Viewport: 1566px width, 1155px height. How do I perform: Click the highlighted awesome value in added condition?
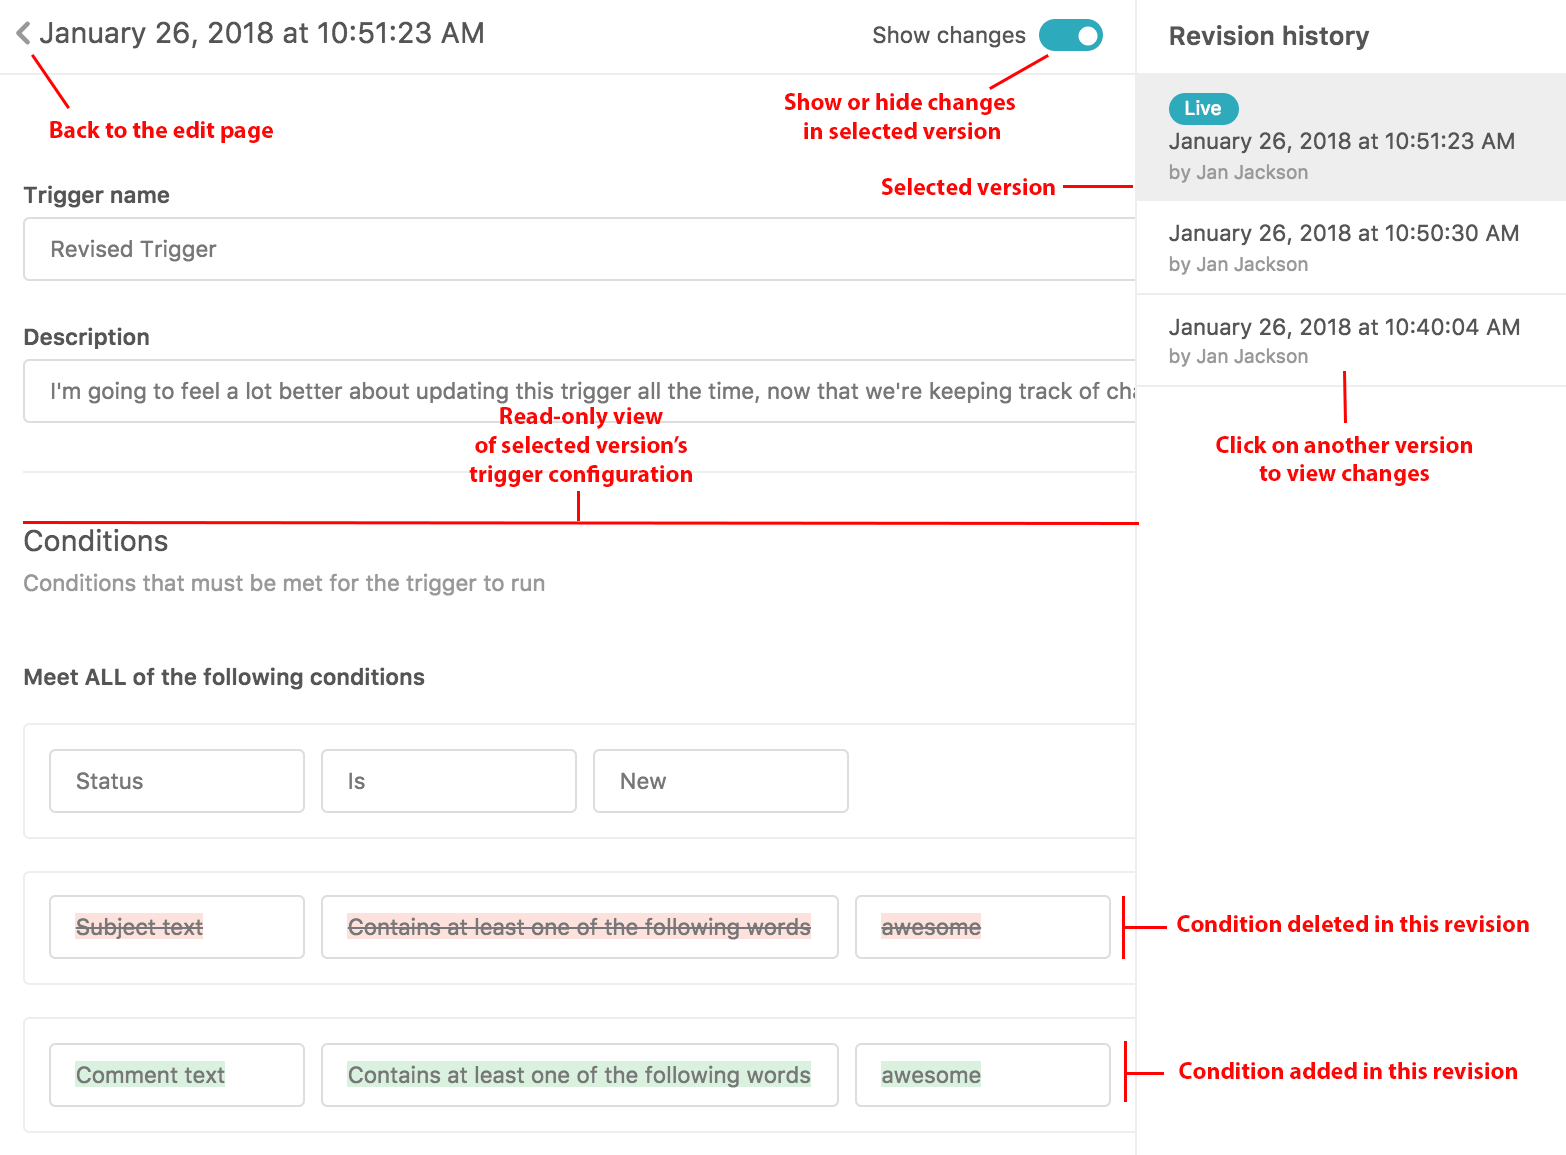(x=981, y=1075)
